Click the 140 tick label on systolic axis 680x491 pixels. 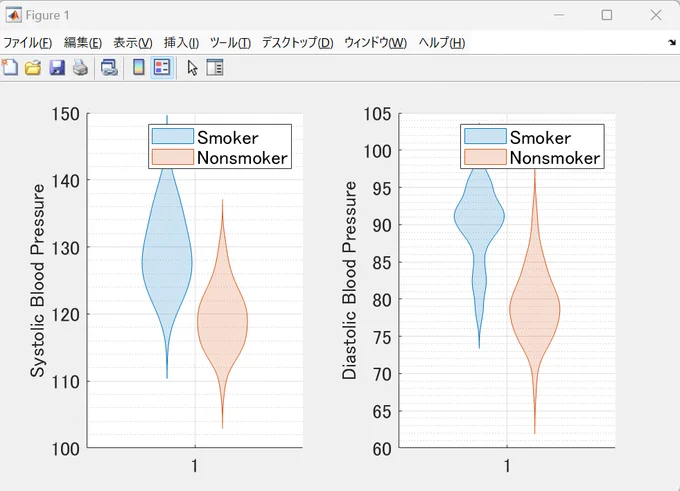(x=65, y=181)
